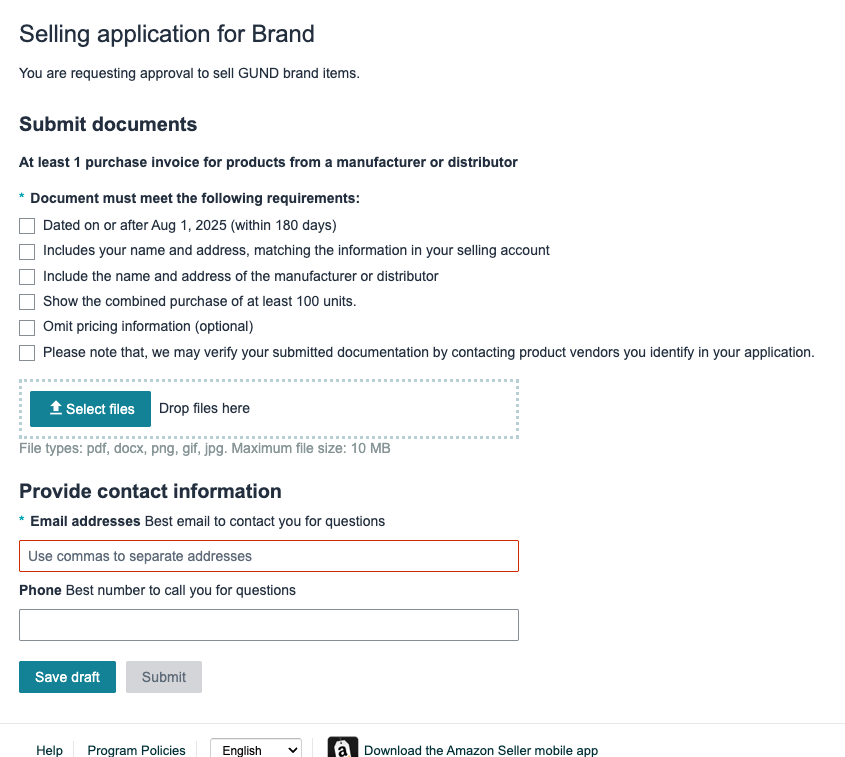This screenshot has width=845, height=757.
Task: Click into the Phone number field
Action: coord(269,625)
